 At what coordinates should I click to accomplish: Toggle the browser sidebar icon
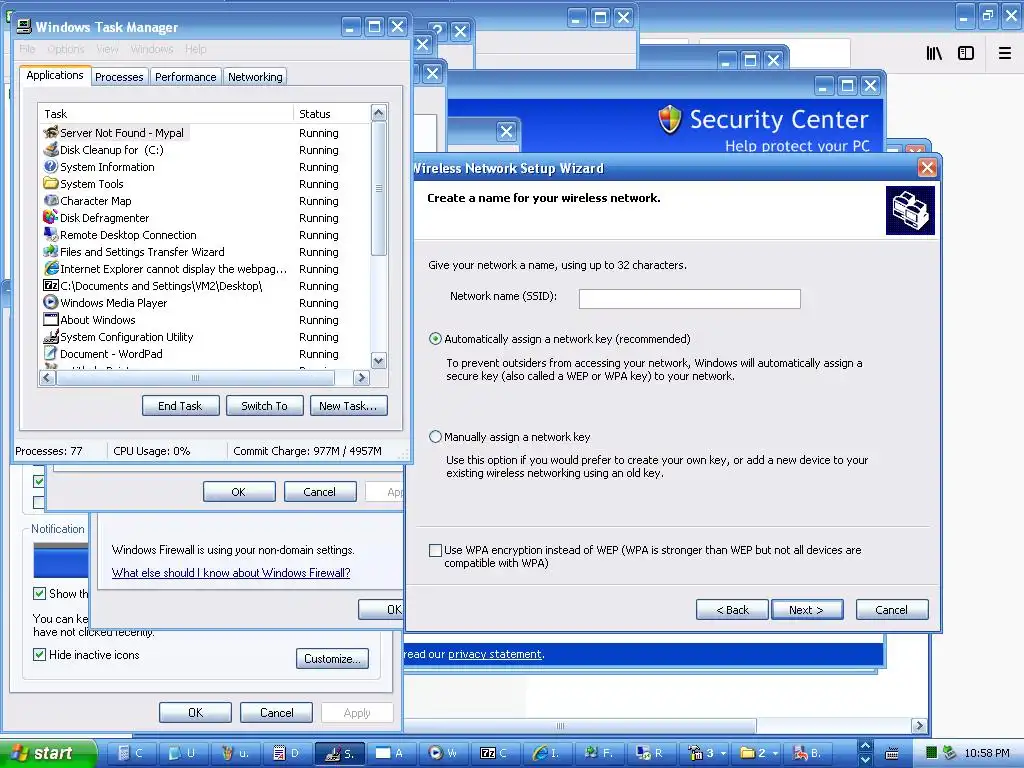click(966, 53)
